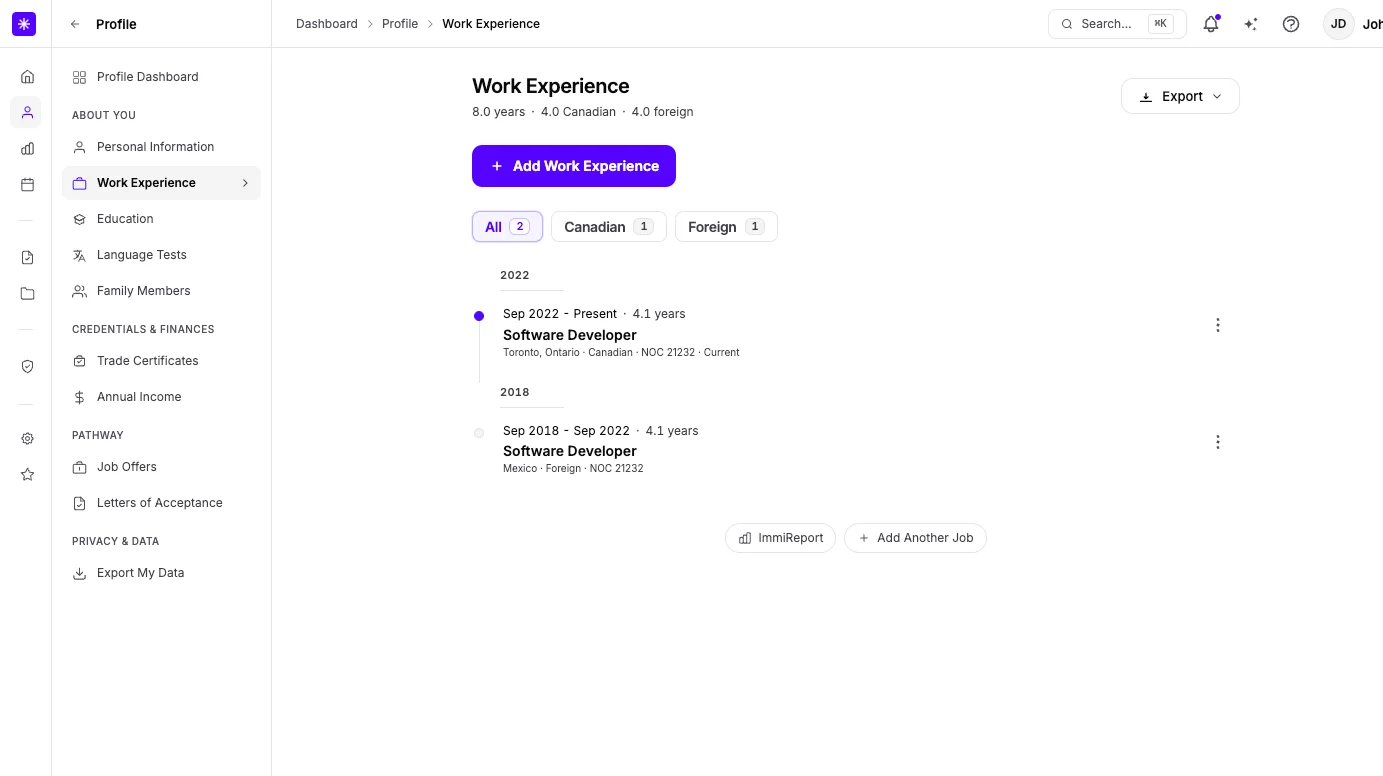Screen dimensions: 1383x776
Task: Click Add Another Job
Action: [x=915, y=538]
